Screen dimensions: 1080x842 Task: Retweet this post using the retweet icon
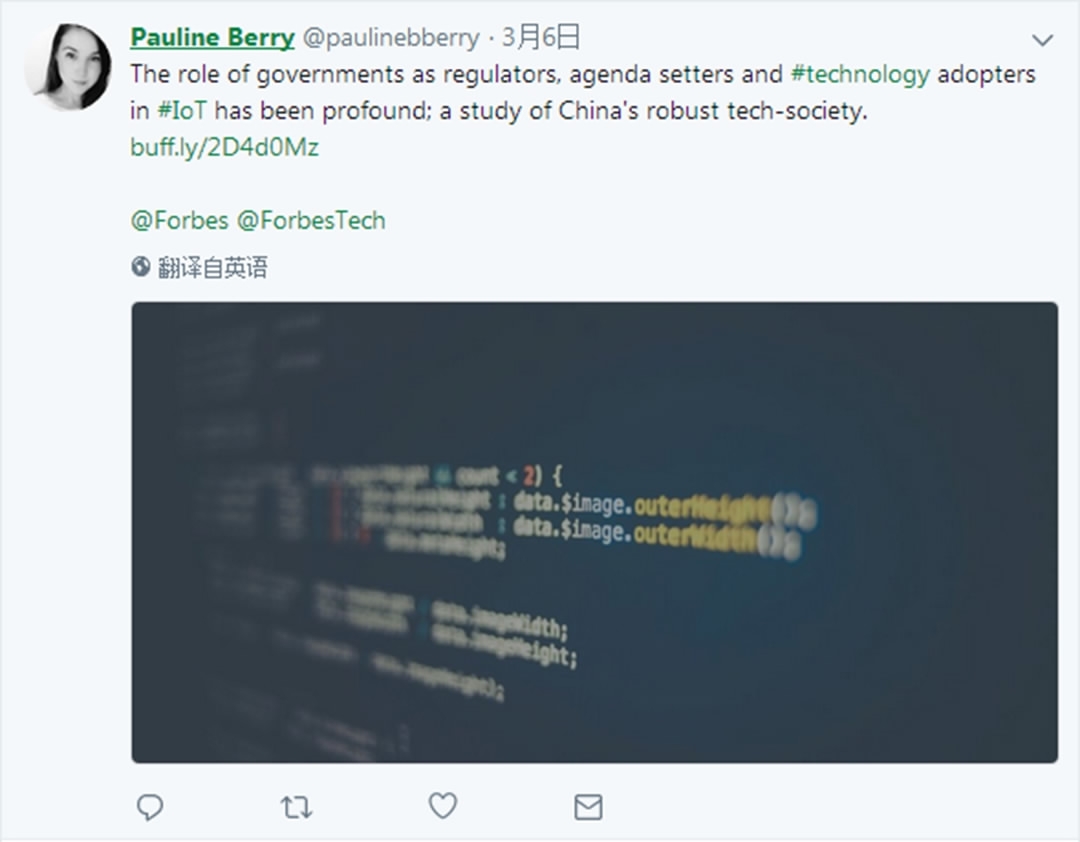[x=296, y=807]
